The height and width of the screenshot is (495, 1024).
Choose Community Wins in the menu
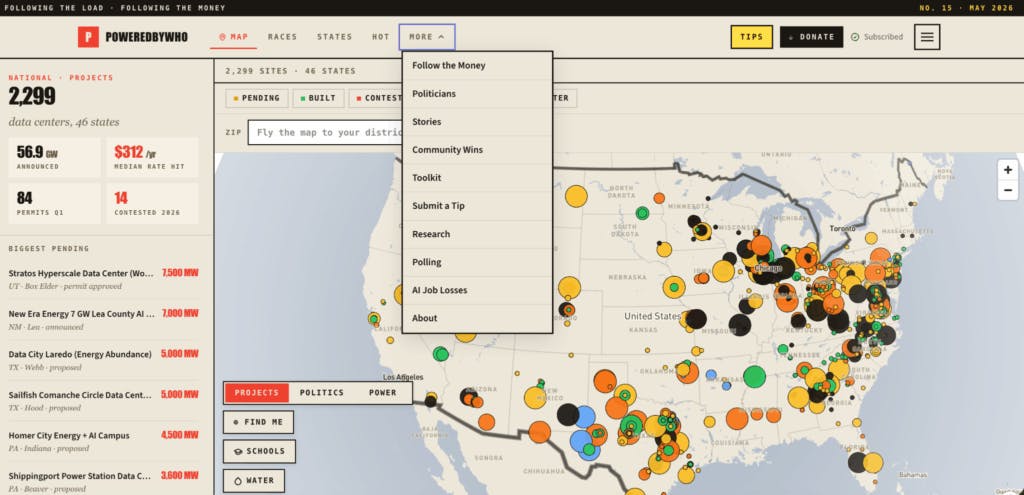tap(477, 150)
